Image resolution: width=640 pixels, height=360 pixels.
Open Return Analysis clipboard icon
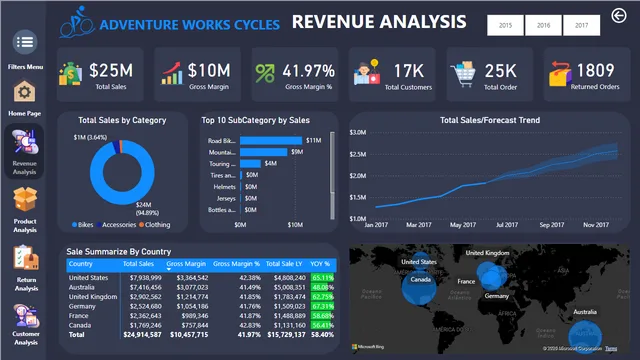[x=26, y=258]
